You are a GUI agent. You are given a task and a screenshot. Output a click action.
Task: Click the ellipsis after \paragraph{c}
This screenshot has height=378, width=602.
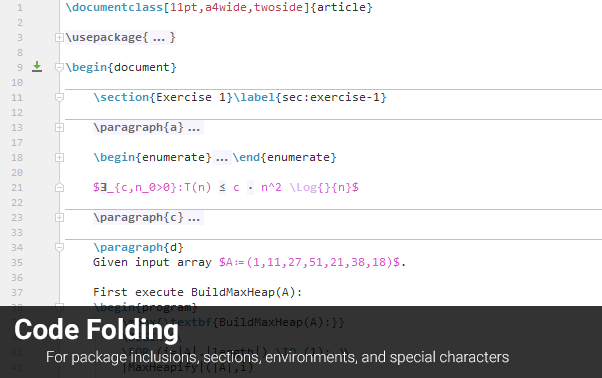click(x=194, y=218)
